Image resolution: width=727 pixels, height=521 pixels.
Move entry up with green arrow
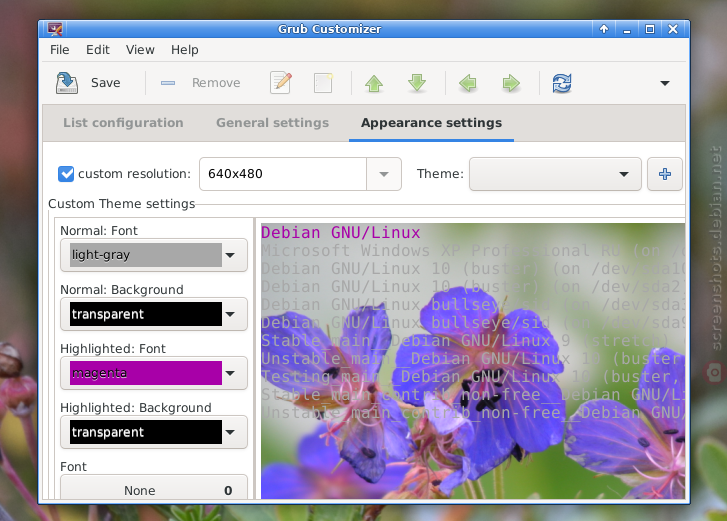(x=374, y=83)
